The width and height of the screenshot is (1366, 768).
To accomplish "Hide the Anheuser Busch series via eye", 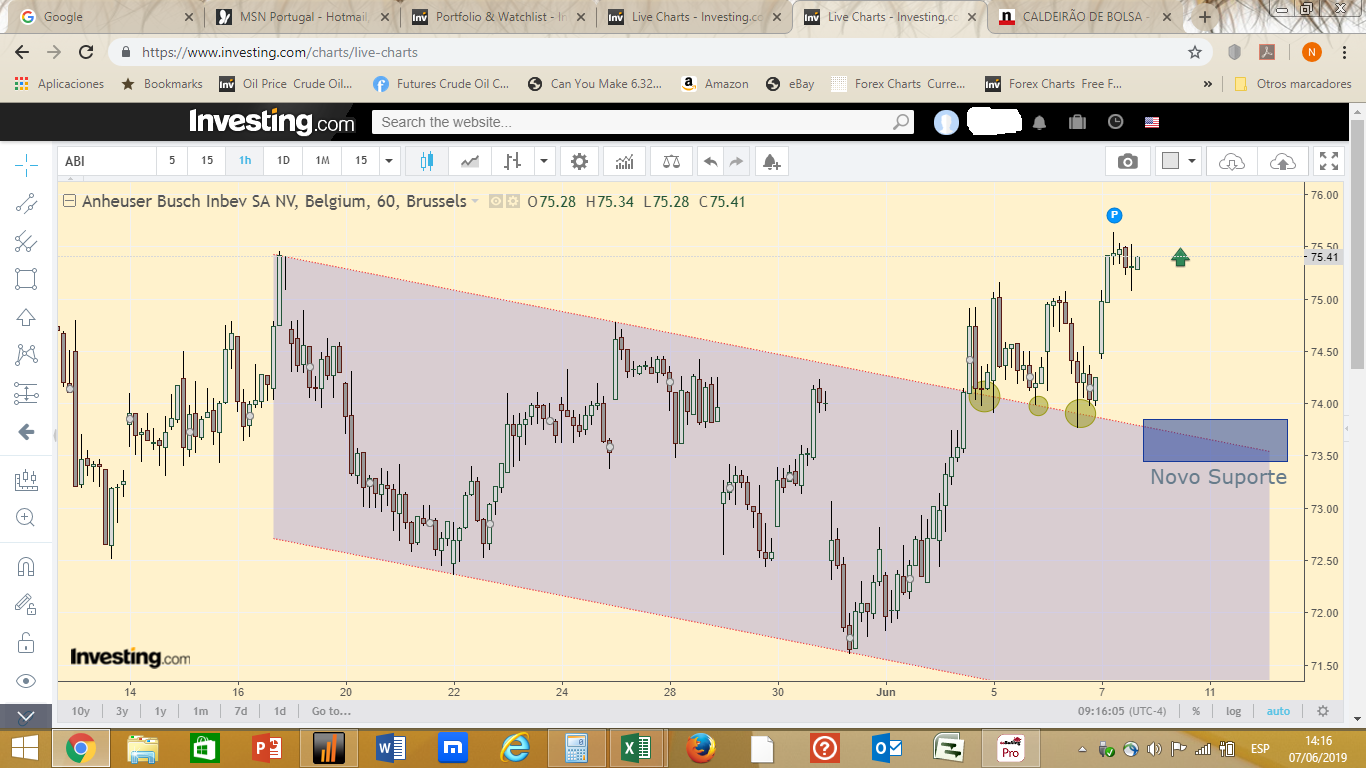I will pos(495,201).
